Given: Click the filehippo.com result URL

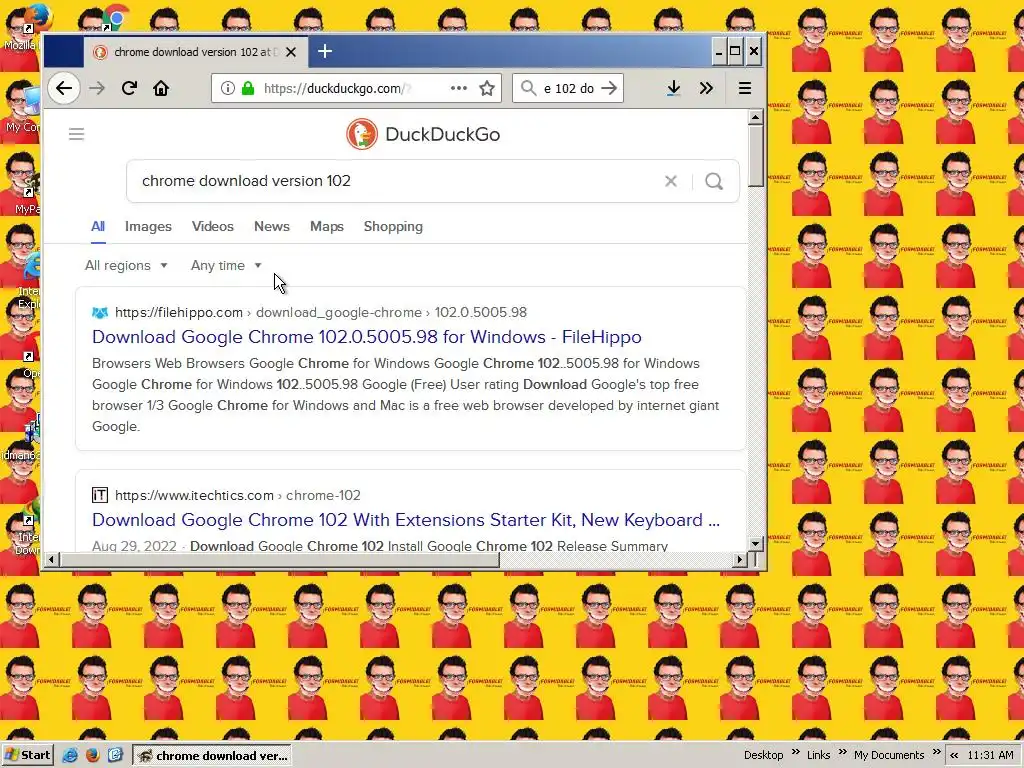Looking at the screenshot, I should tap(179, 312).
